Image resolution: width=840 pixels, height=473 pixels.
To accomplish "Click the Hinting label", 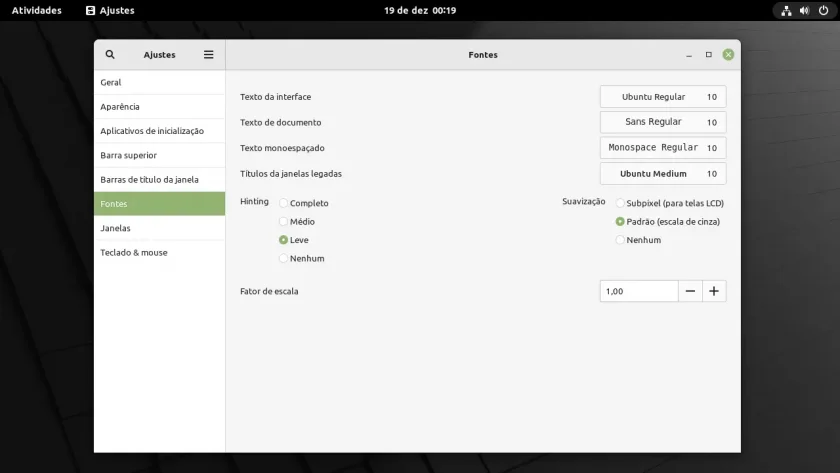I will 254,201.
